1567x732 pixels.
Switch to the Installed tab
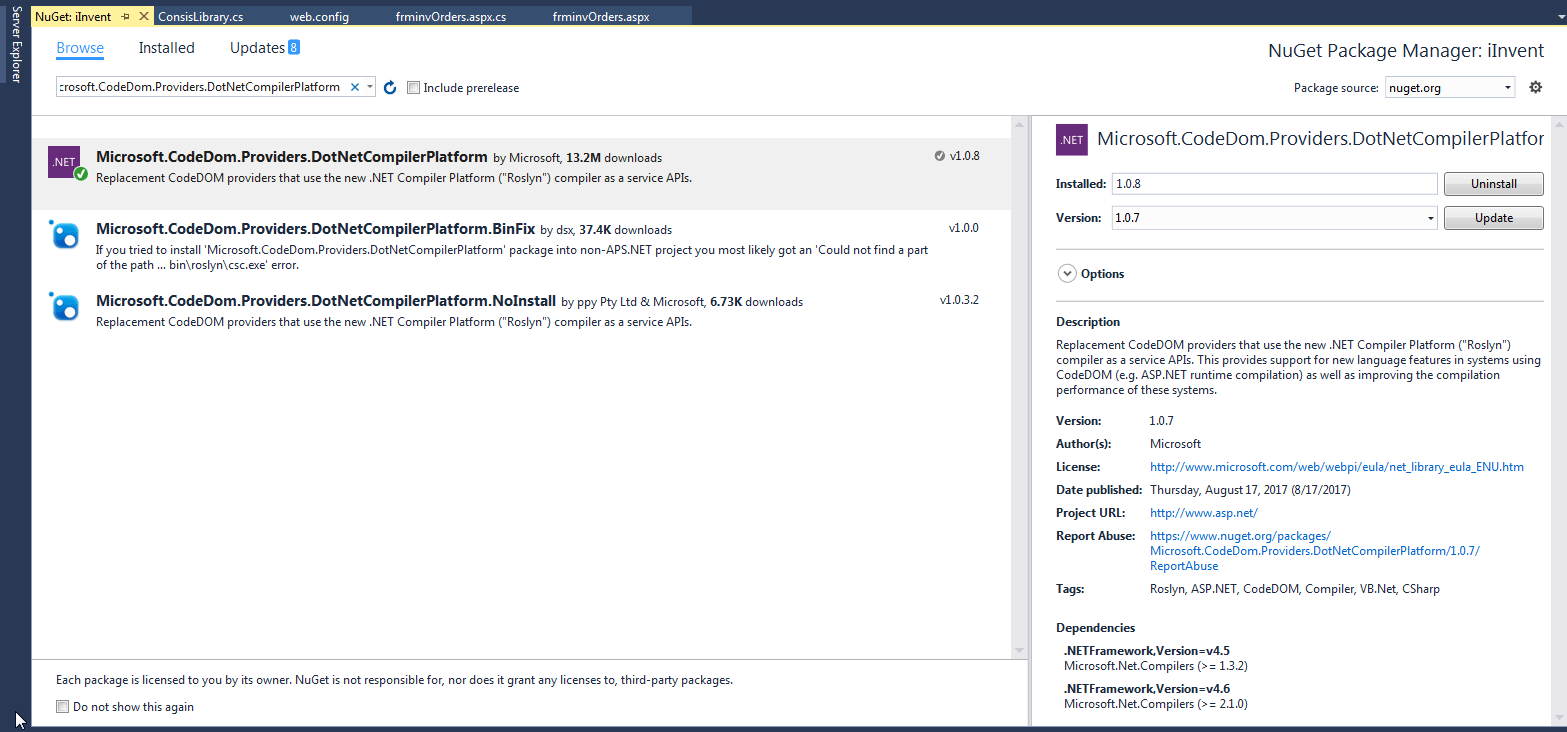pyautogui.click(x=167, y=48)
